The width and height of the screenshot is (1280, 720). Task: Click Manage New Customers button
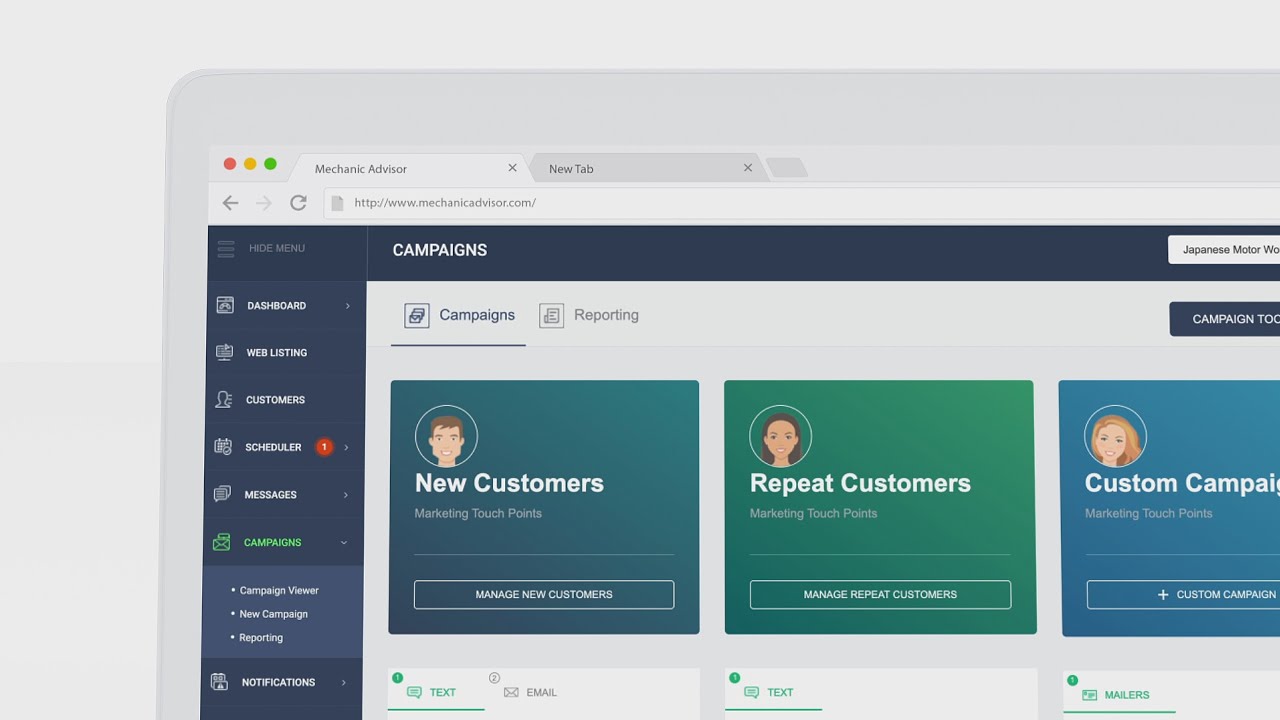(544, 594)
